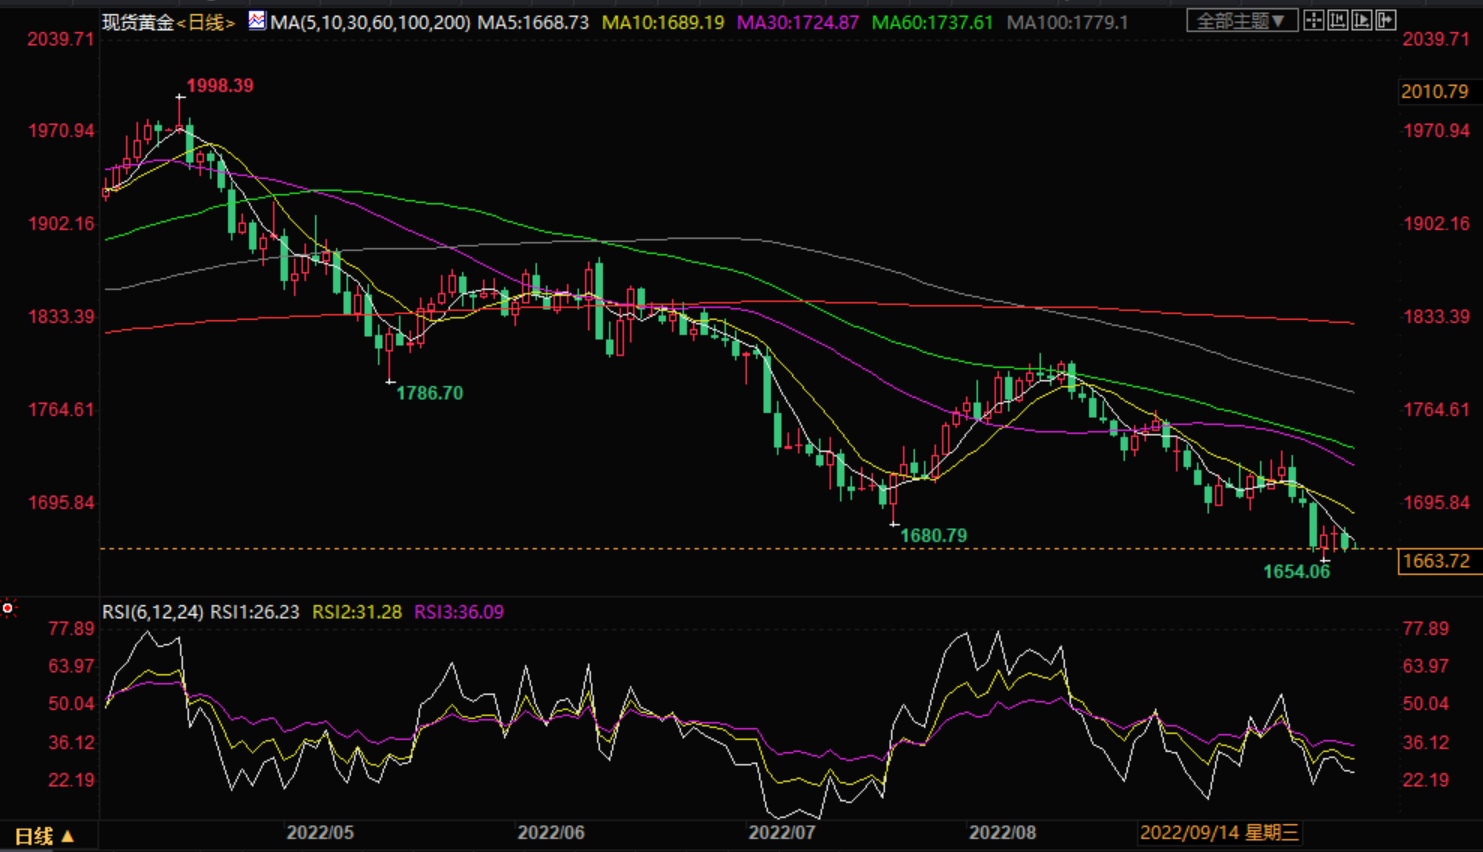Click the 1998.39 high price label

click(x=220, y=86)
